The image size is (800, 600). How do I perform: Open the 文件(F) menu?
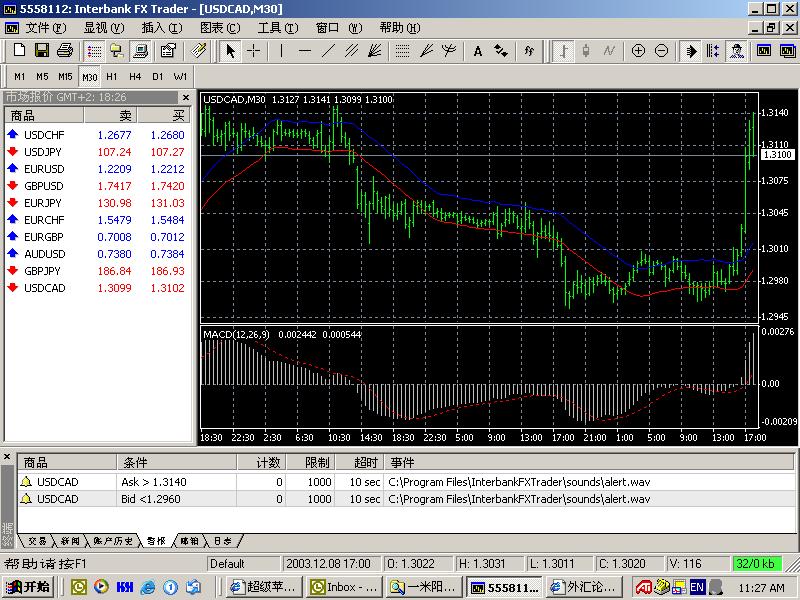(x=46, y=28)
